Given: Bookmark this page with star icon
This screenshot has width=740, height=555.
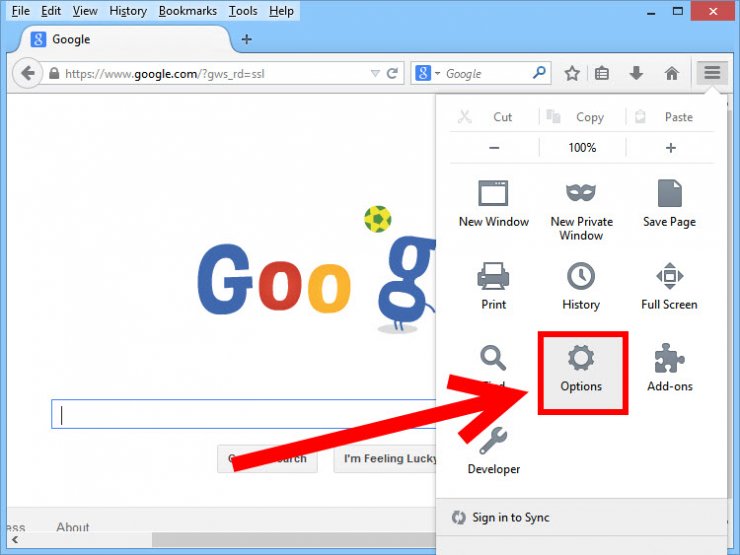Looking at the screenshot, I should pyautogui.click(x=572, y=73).
